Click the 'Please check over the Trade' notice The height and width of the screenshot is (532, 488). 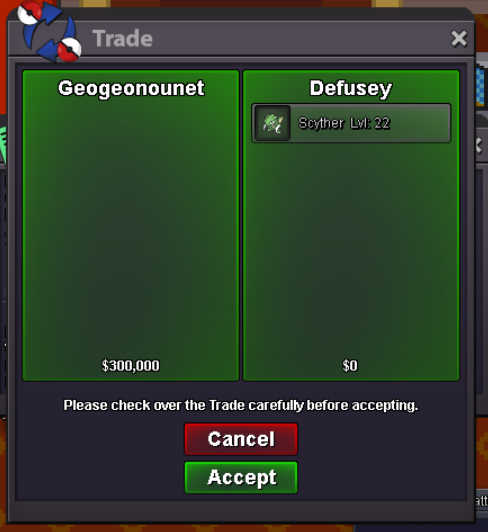click(x=241, y=405)
